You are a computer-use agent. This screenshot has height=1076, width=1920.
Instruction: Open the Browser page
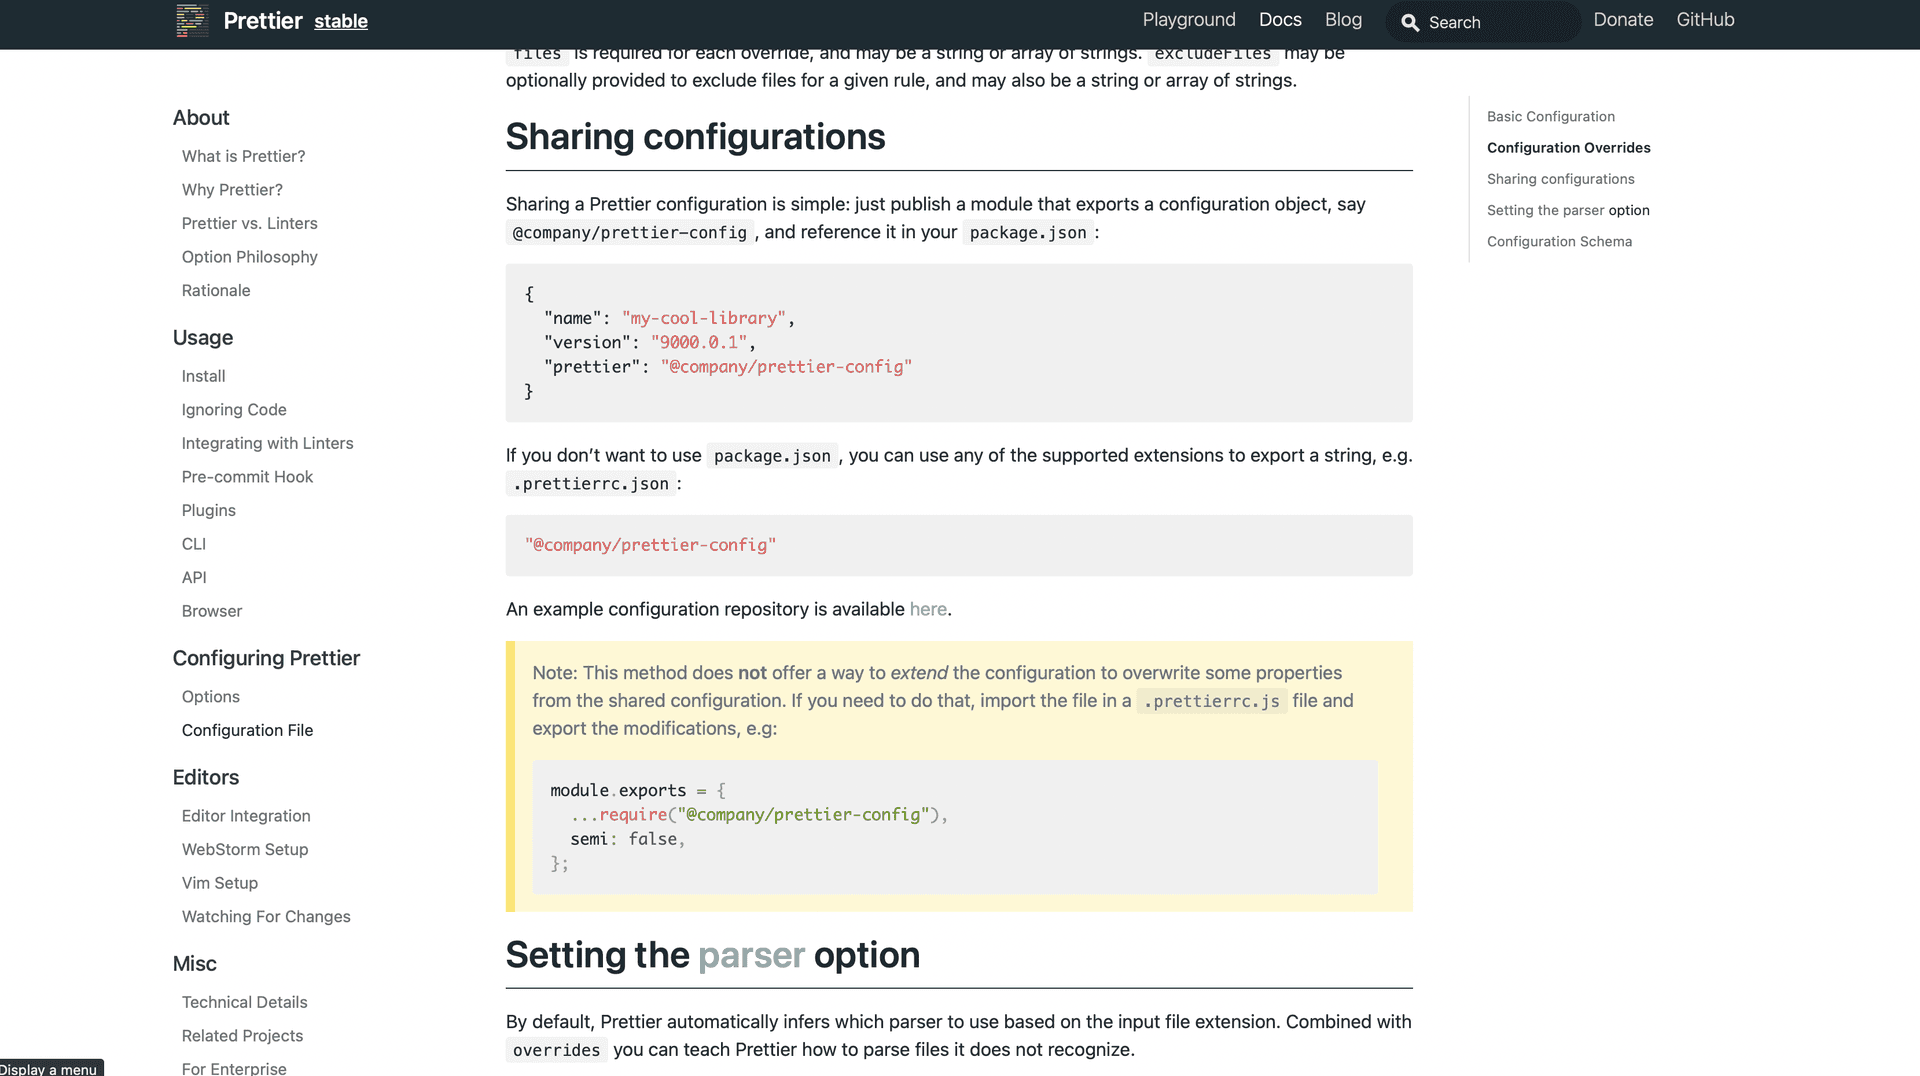pyautogui.click(x=211, y=611)
